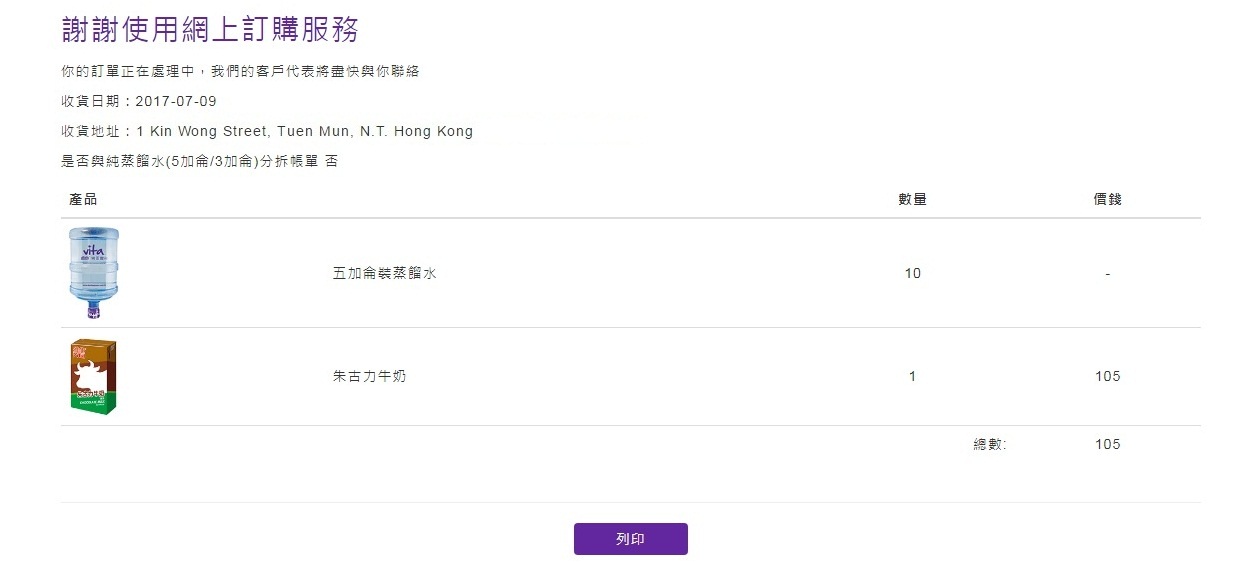Click the purple 列印 print button
This screenshot has height=579, width=1240.
tap(630, 539)
